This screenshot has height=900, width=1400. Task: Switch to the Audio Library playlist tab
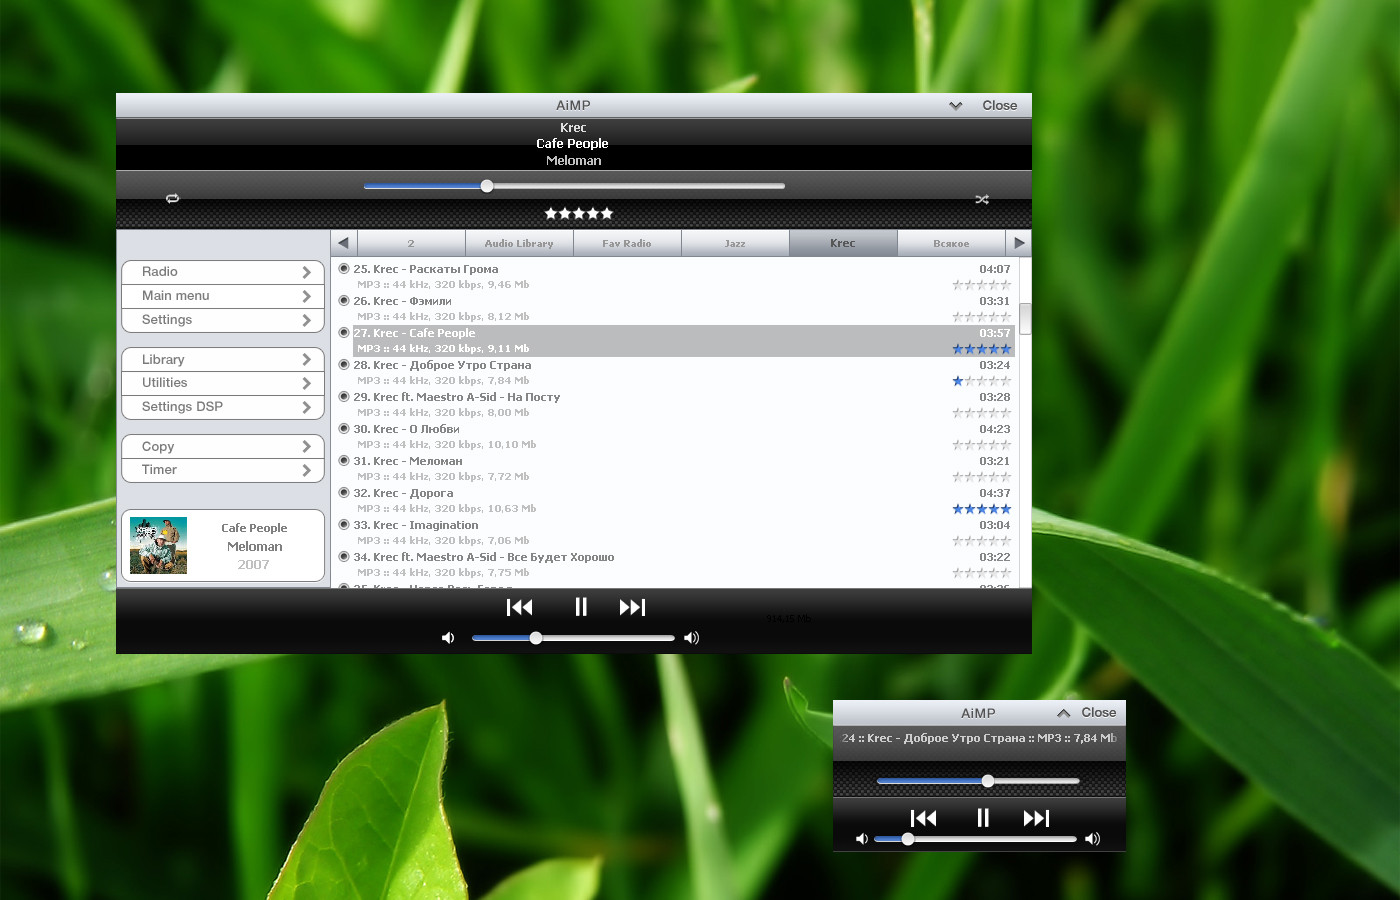[519, 243]
